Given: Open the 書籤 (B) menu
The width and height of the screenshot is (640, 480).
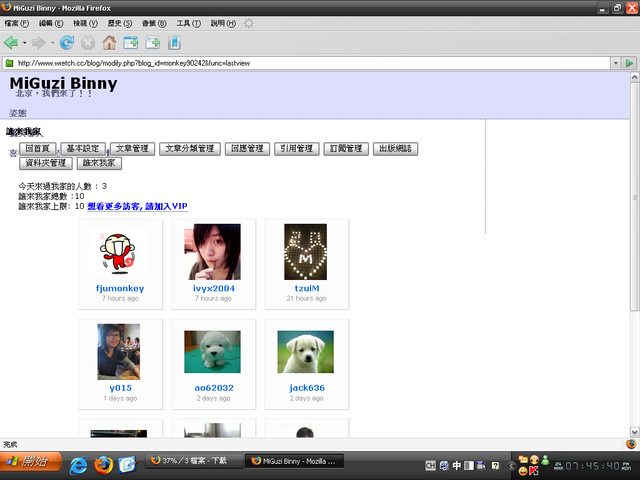Looking at the screenshot, I should click(x=154, y=23).
